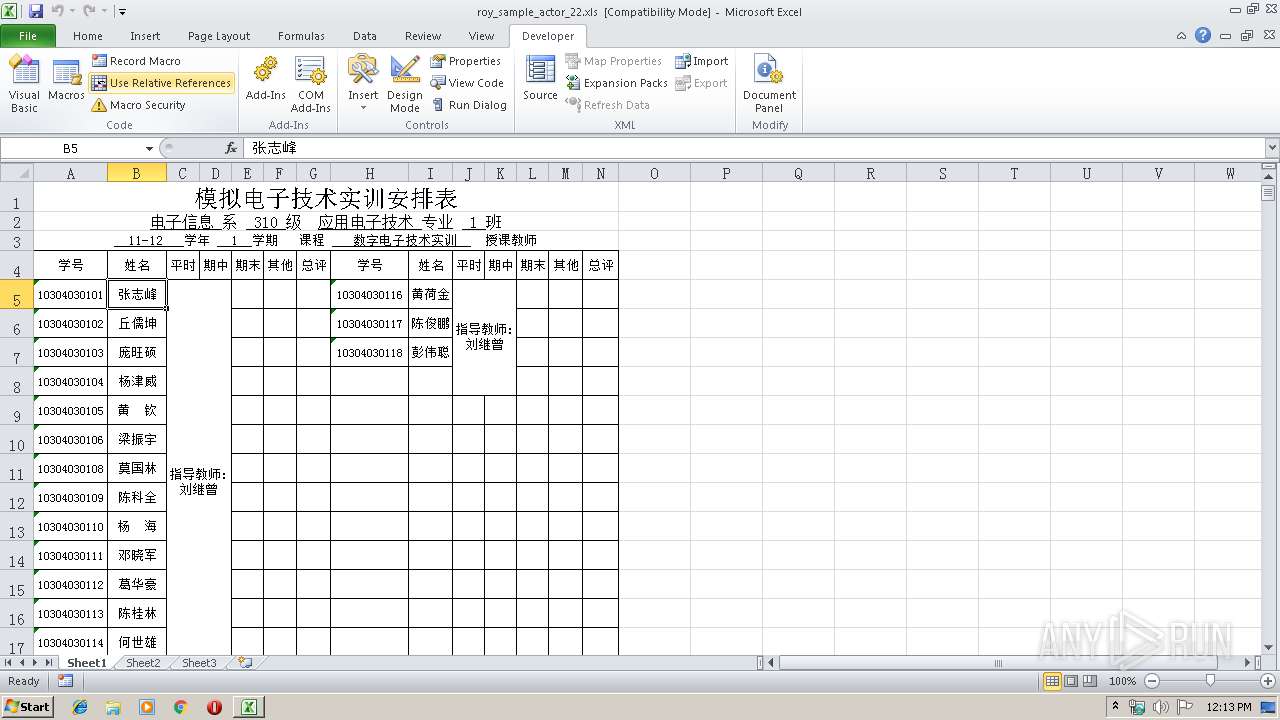1280x720 pixels.
Task: Open the Windows Start menu
Action: (x=27, y=706)
